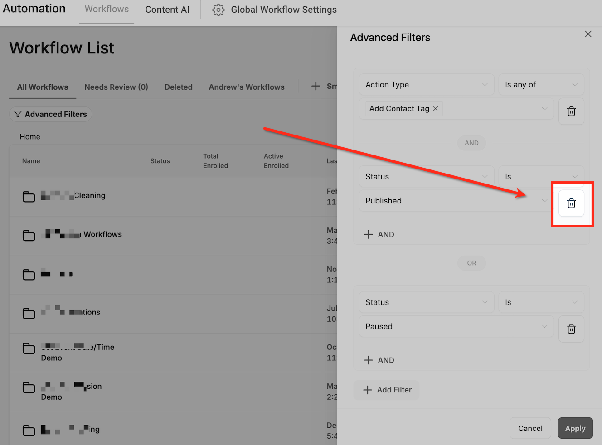Open the Cleaning folder icon
Screen dimensions: 602x445
[x=28, y=196]
